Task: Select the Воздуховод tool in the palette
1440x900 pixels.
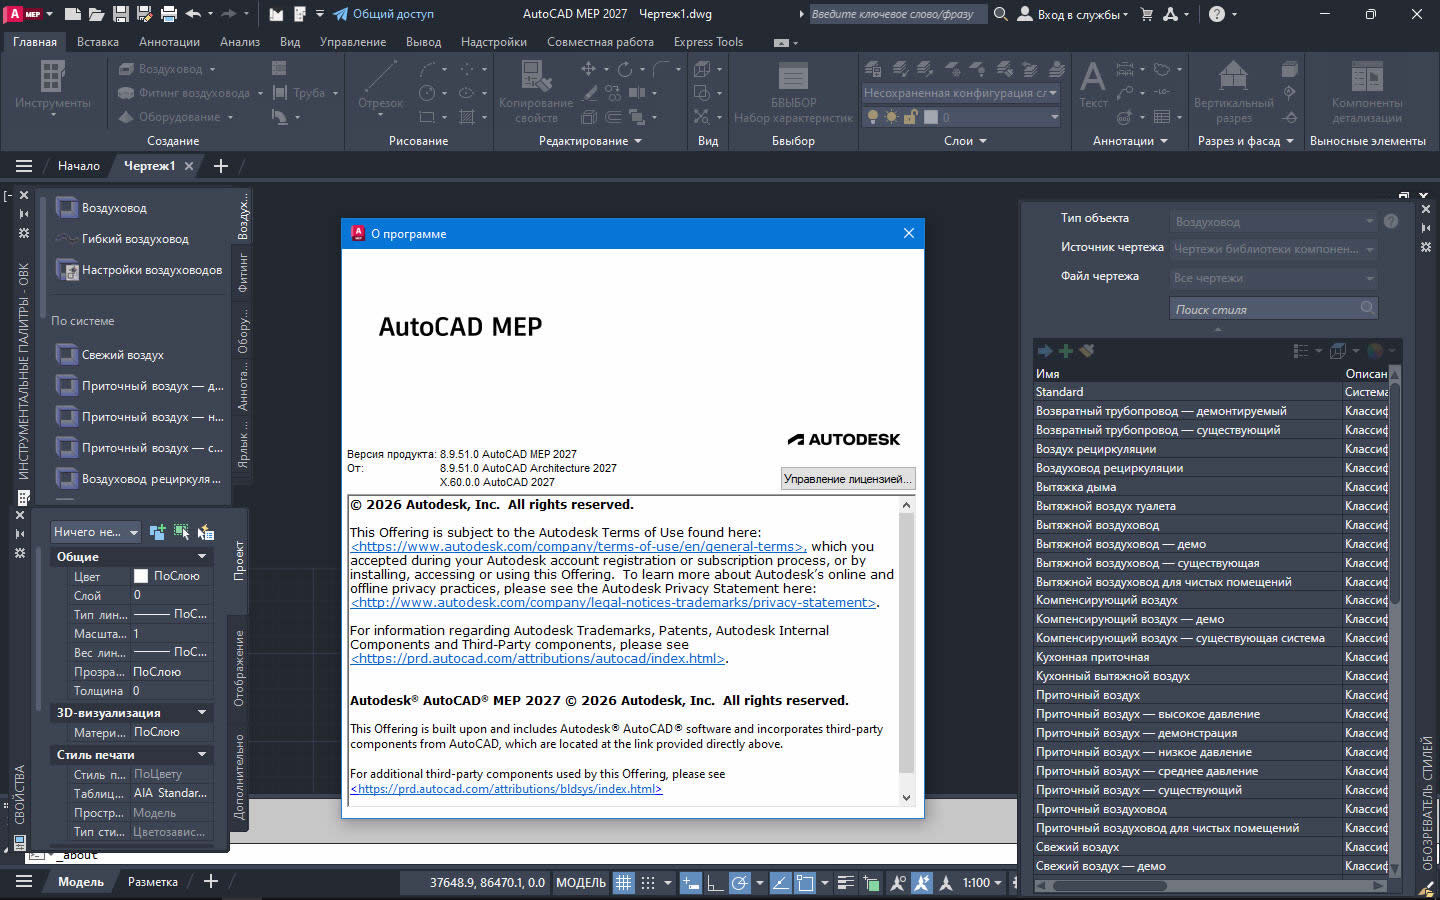Action: pyautogui.click(x=114, y=208)
